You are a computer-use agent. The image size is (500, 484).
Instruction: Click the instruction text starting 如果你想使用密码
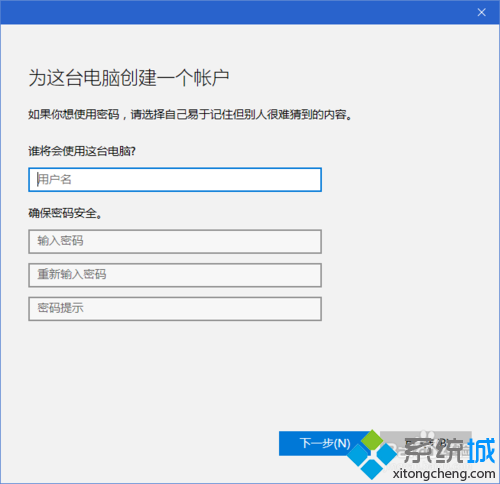pos(190,115)
